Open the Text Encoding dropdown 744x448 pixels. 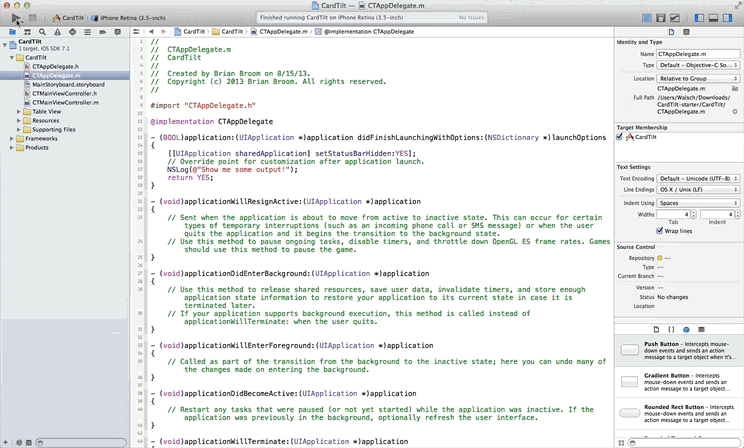coord(698,178)
